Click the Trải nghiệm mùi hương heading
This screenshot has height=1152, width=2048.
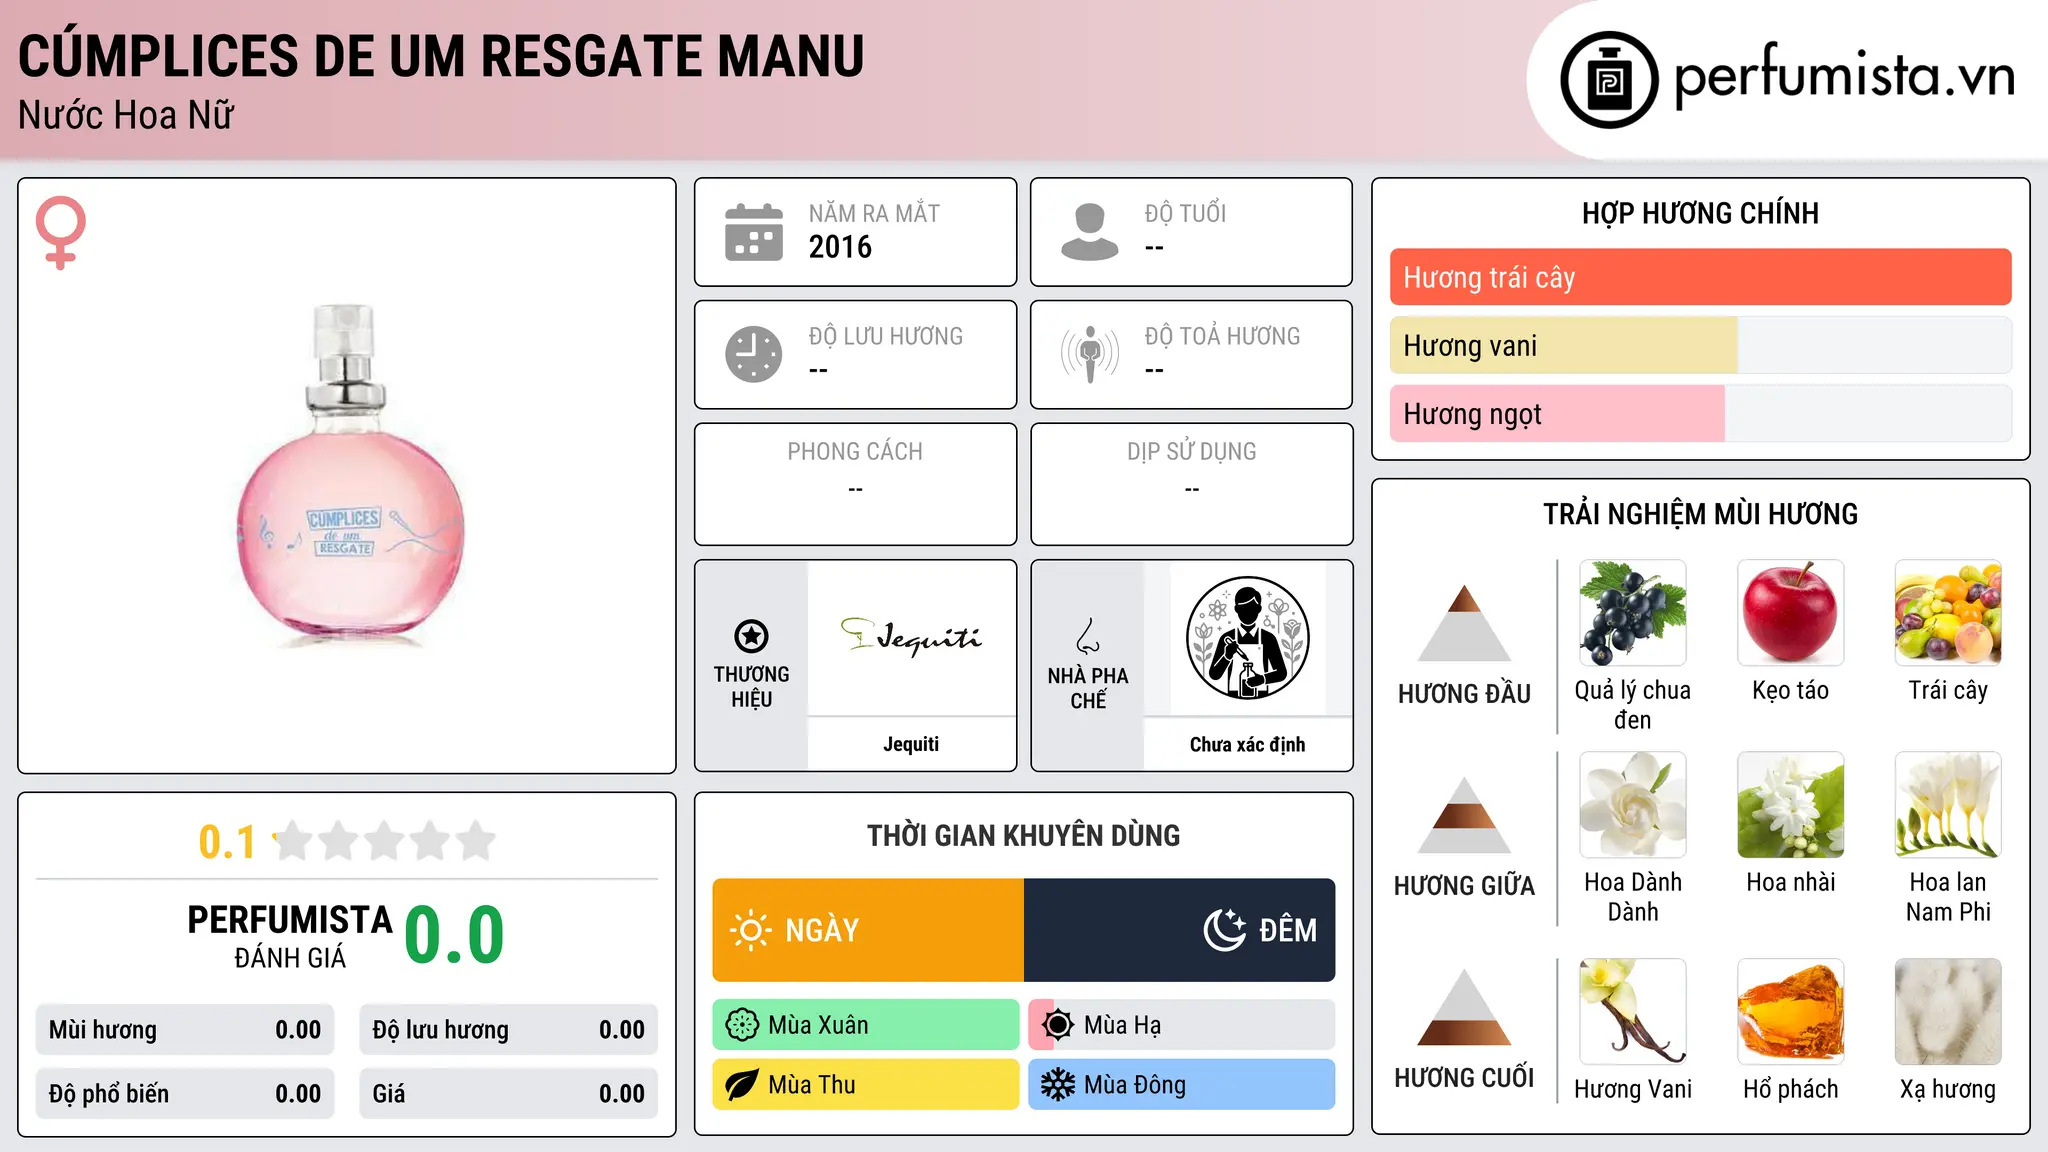click(x=1701, y=514)
